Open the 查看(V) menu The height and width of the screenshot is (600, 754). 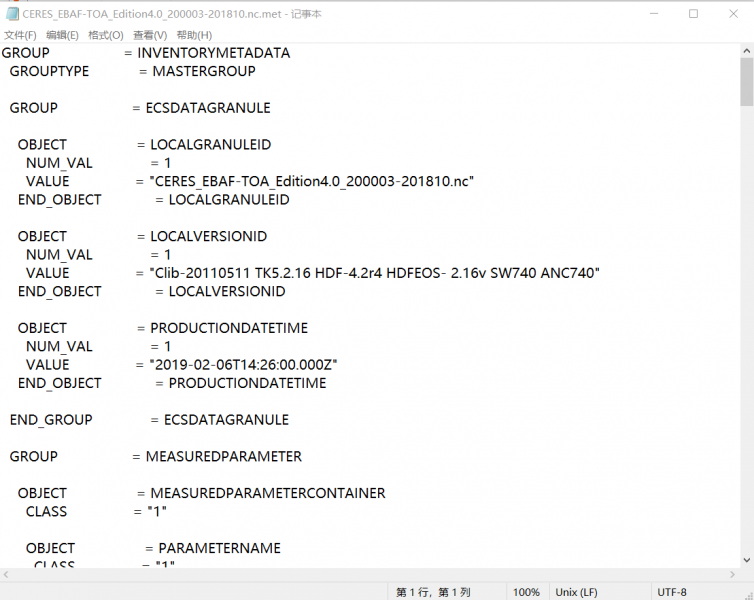[x=150, y=35]
